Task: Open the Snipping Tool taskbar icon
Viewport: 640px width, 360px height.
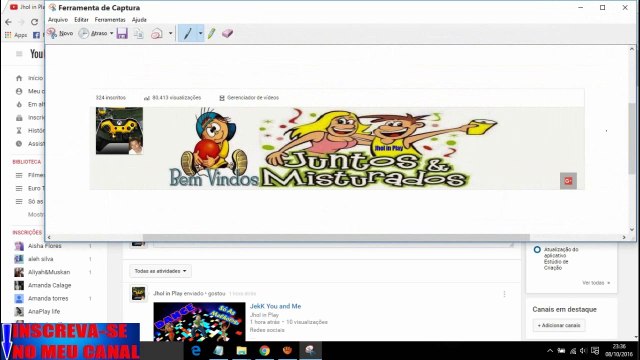Action: (310, 350)
